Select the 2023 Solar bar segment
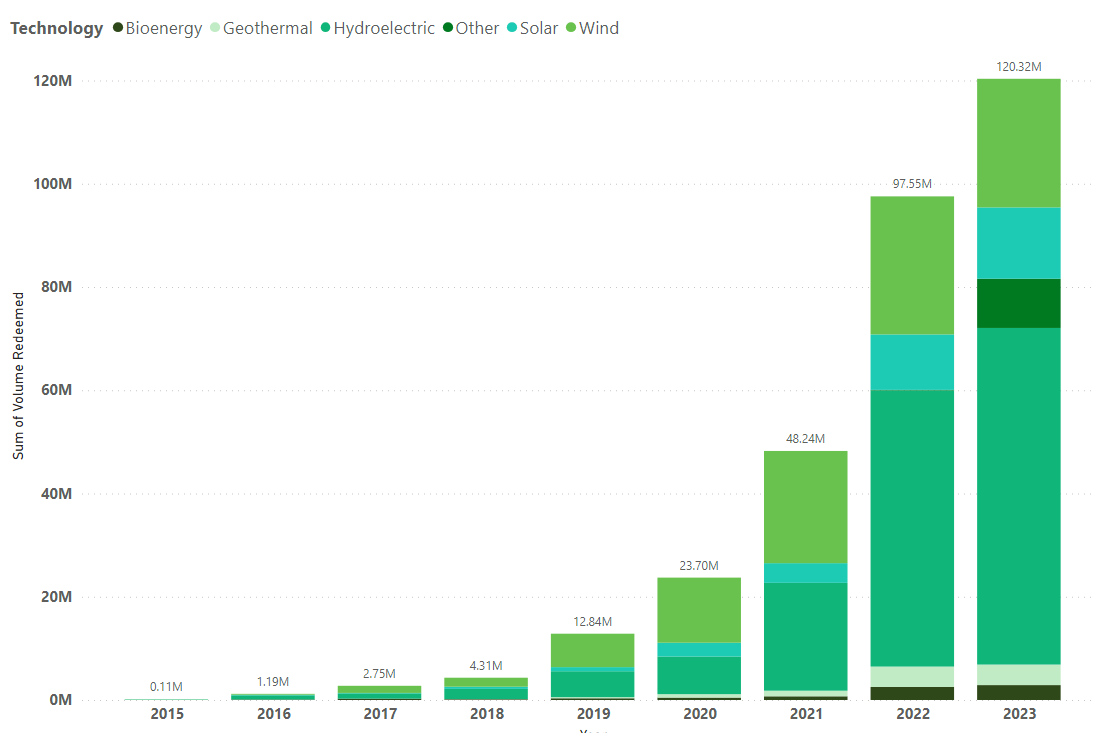The width and height of the screenshot is (1095, 733). [x=1018, y=243]
